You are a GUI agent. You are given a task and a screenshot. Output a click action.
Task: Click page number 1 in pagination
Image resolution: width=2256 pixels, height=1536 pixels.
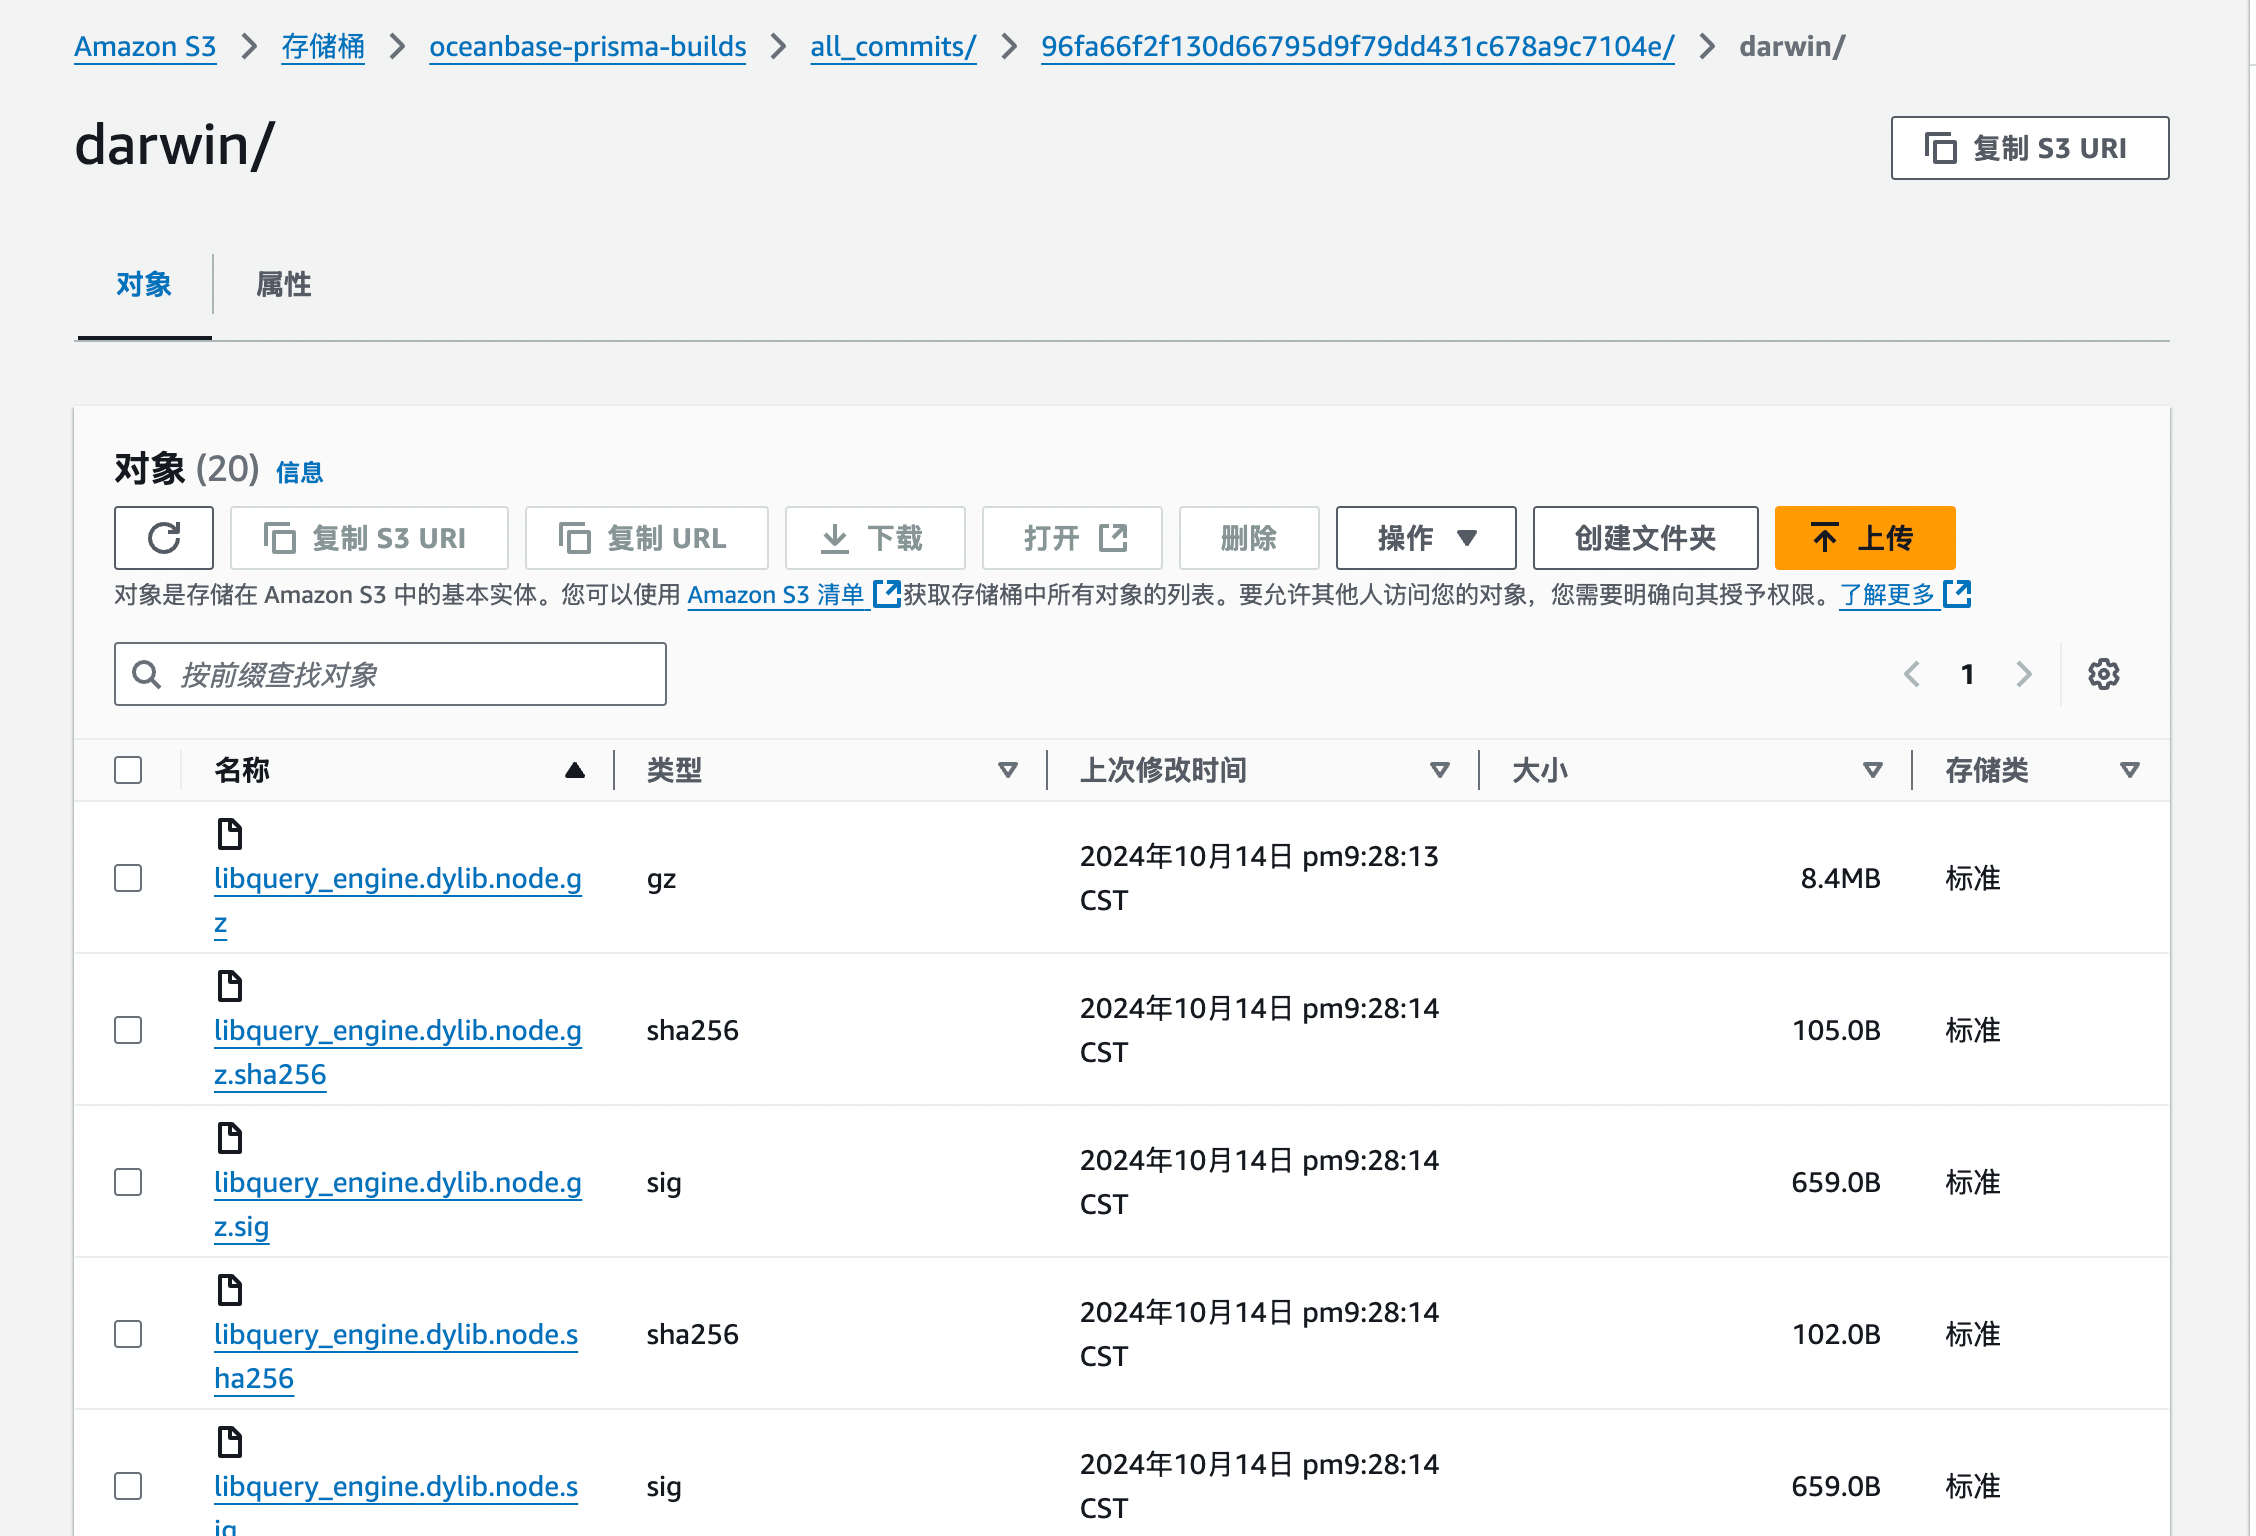pos(1967,674)
